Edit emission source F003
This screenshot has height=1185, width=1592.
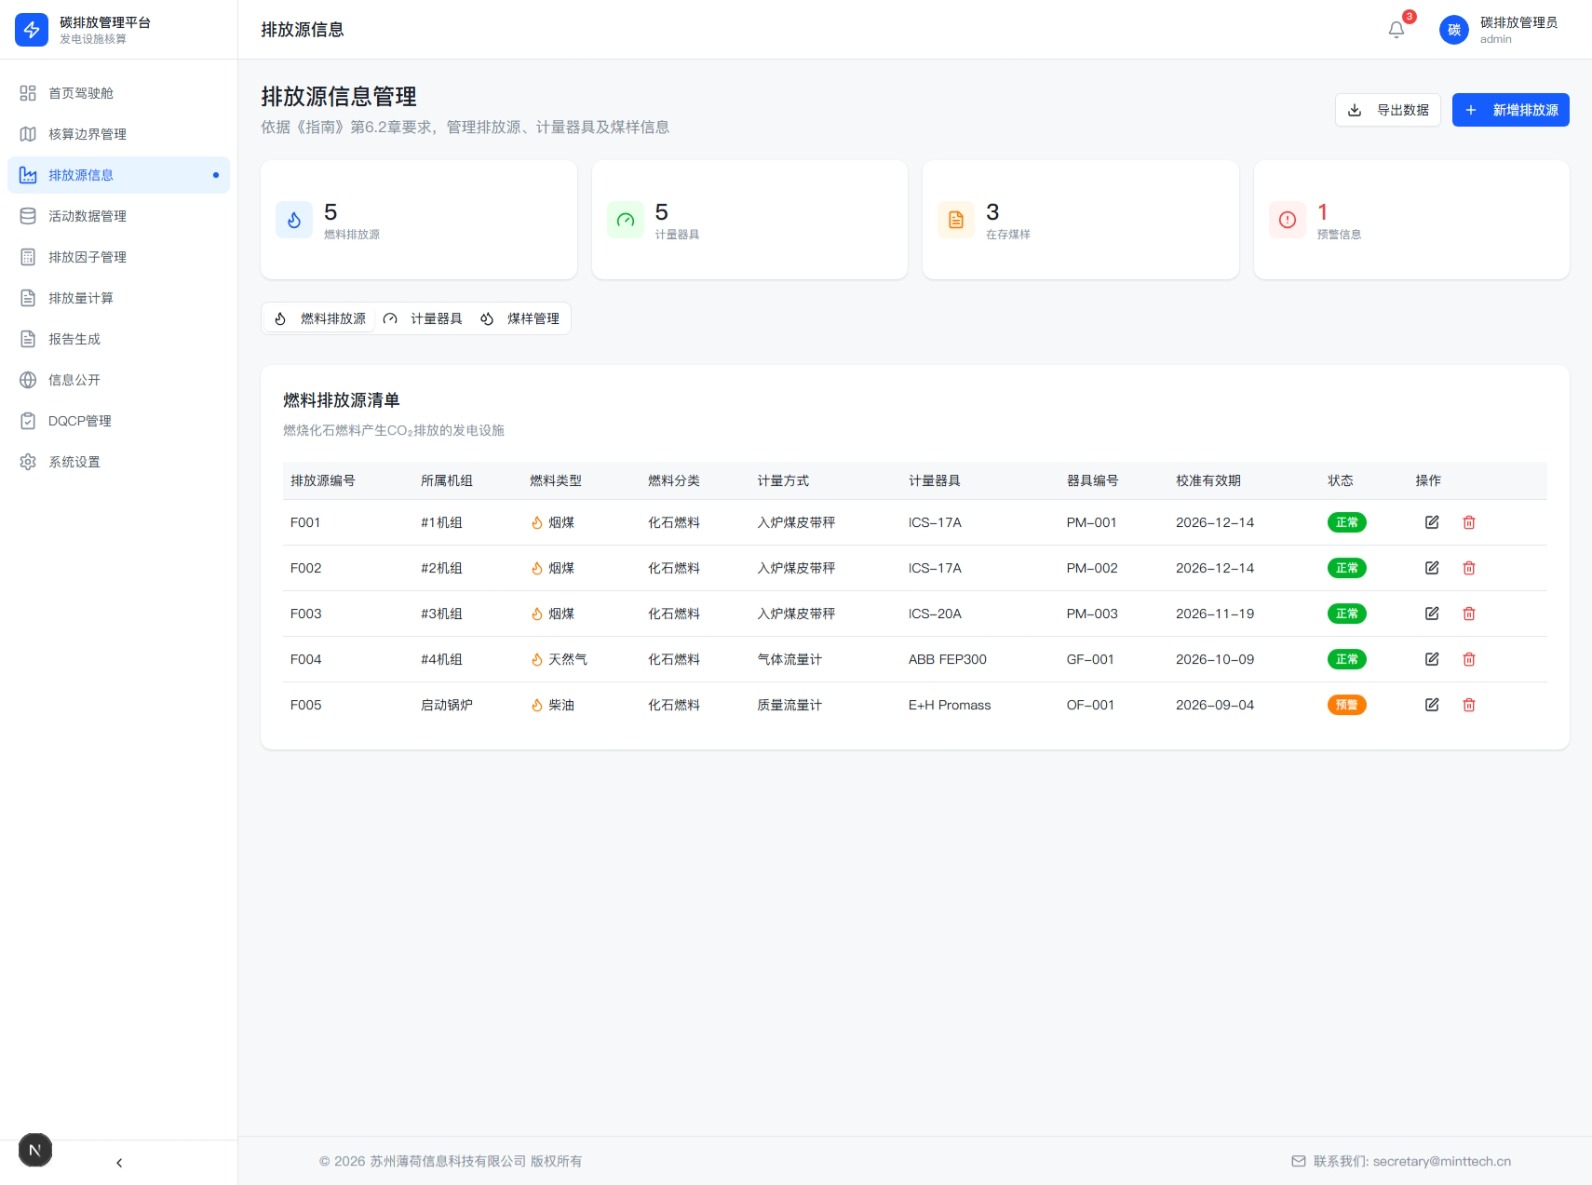tap(1431, 614)
